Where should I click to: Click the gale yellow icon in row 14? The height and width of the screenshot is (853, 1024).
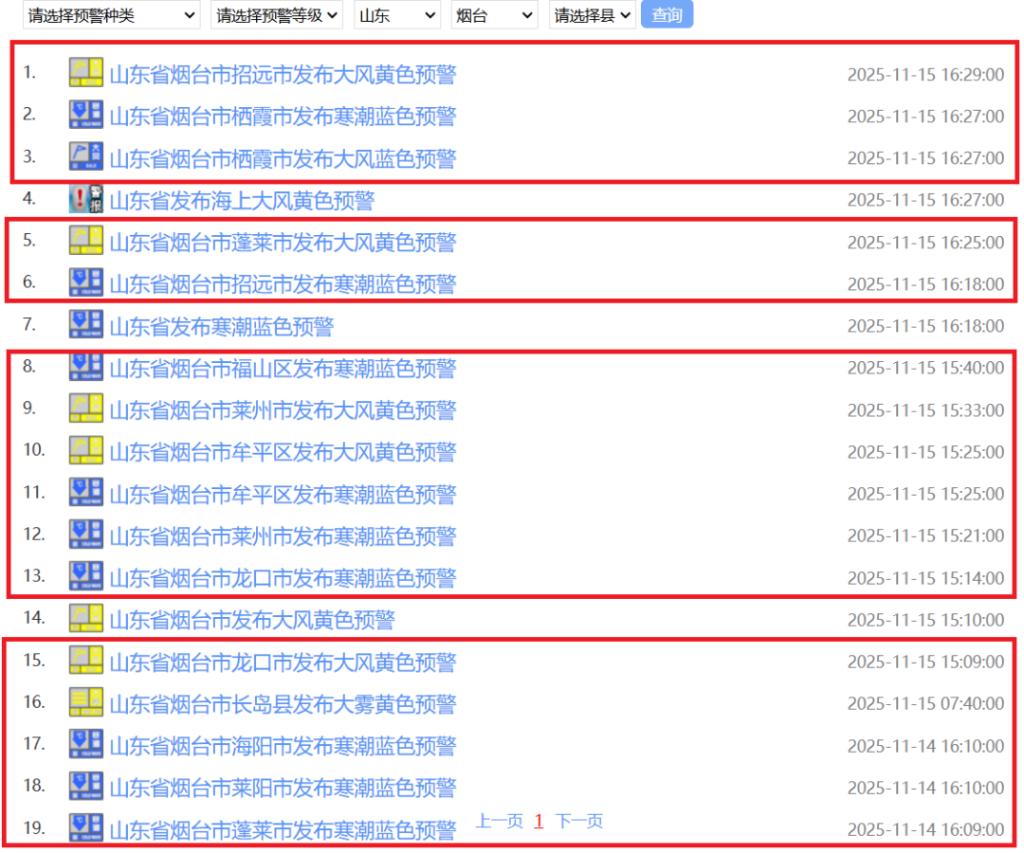(86, 618)
